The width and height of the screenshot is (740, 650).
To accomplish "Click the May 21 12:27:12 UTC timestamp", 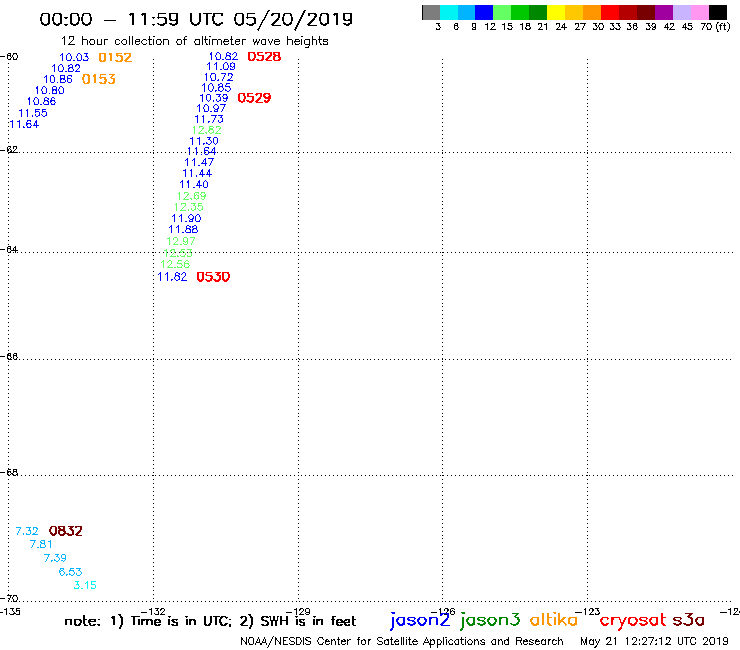I will click(x=654, y=642).
